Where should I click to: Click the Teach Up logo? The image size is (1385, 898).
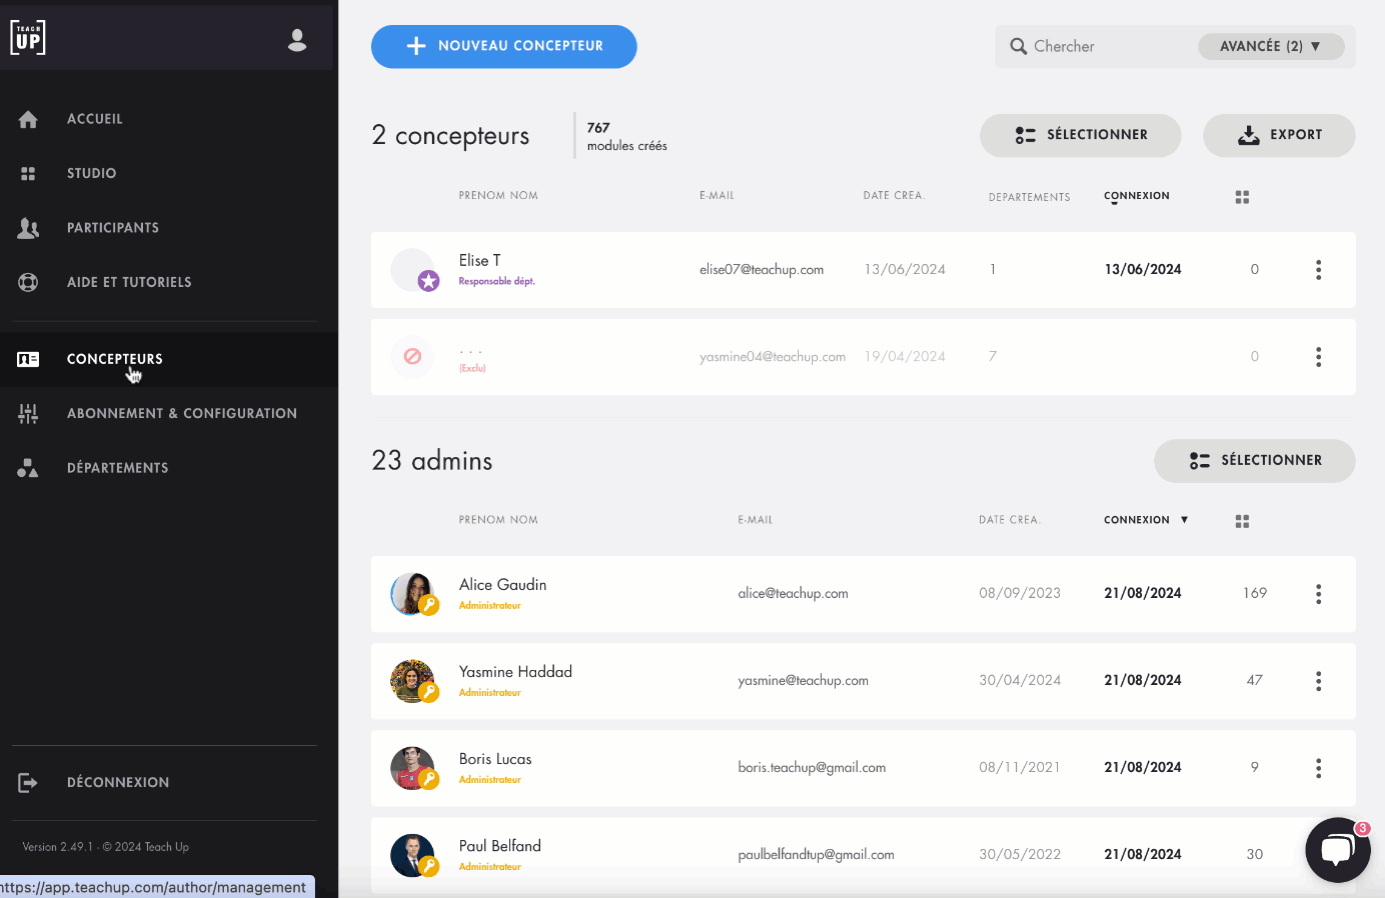click(28, 38)
